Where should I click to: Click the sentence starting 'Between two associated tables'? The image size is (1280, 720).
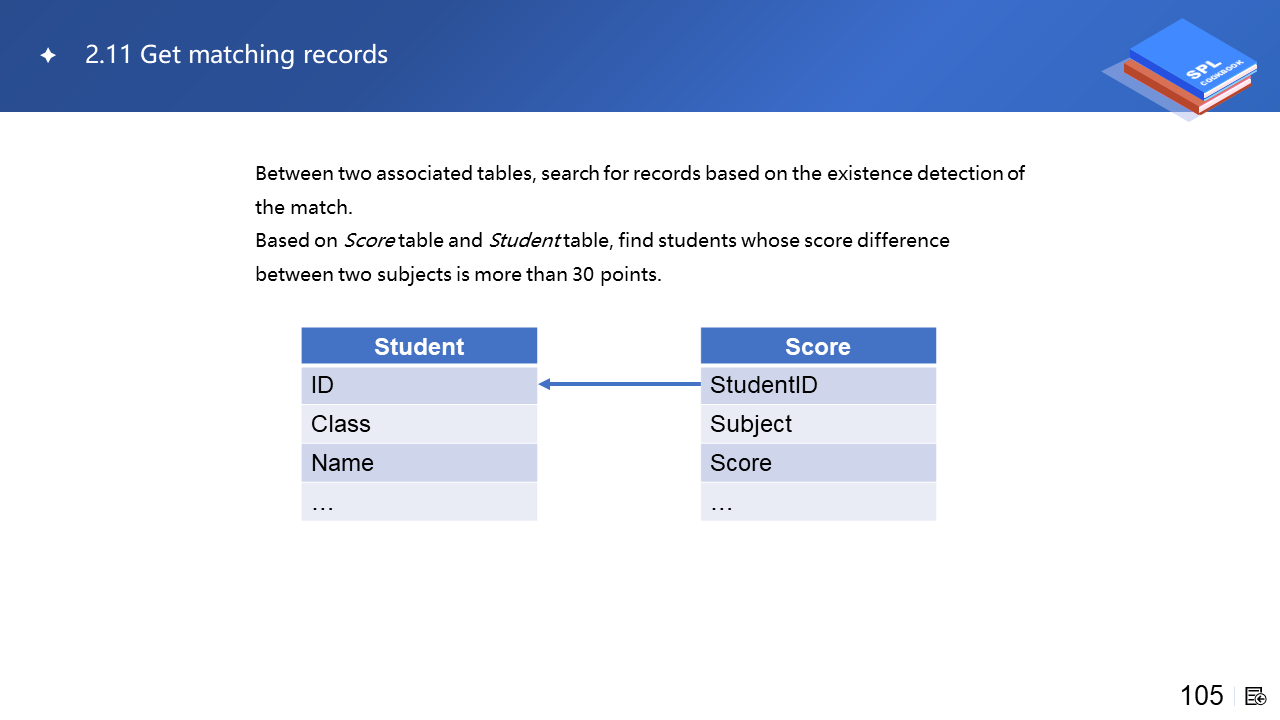pos(640,174)
